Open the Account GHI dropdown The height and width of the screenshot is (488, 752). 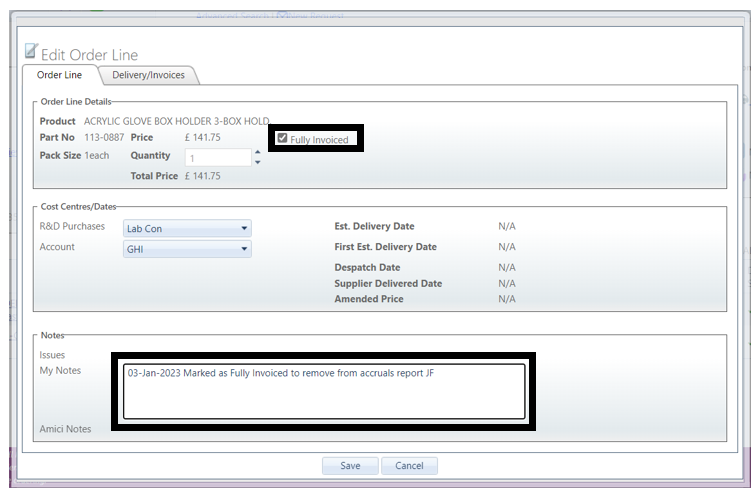coord(187,249)
